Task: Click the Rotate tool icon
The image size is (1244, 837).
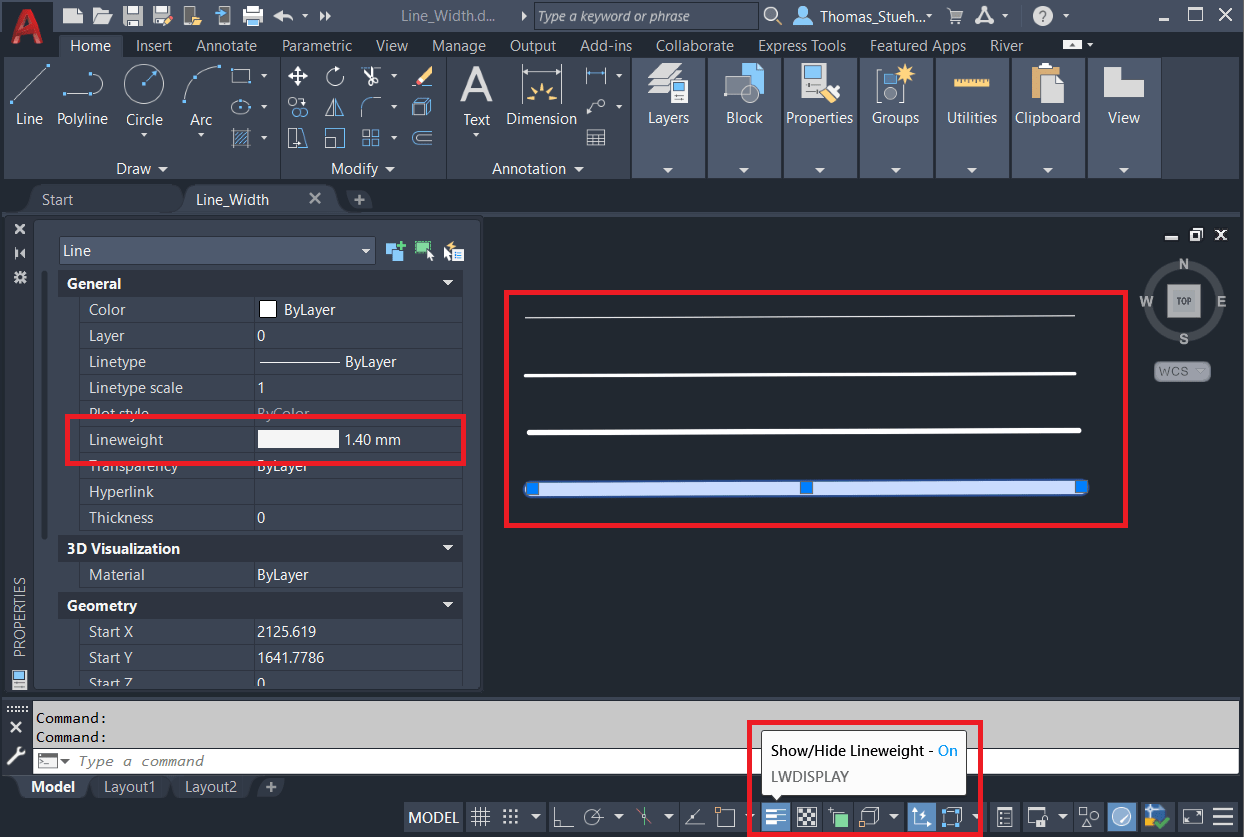Action: (335, 76)
